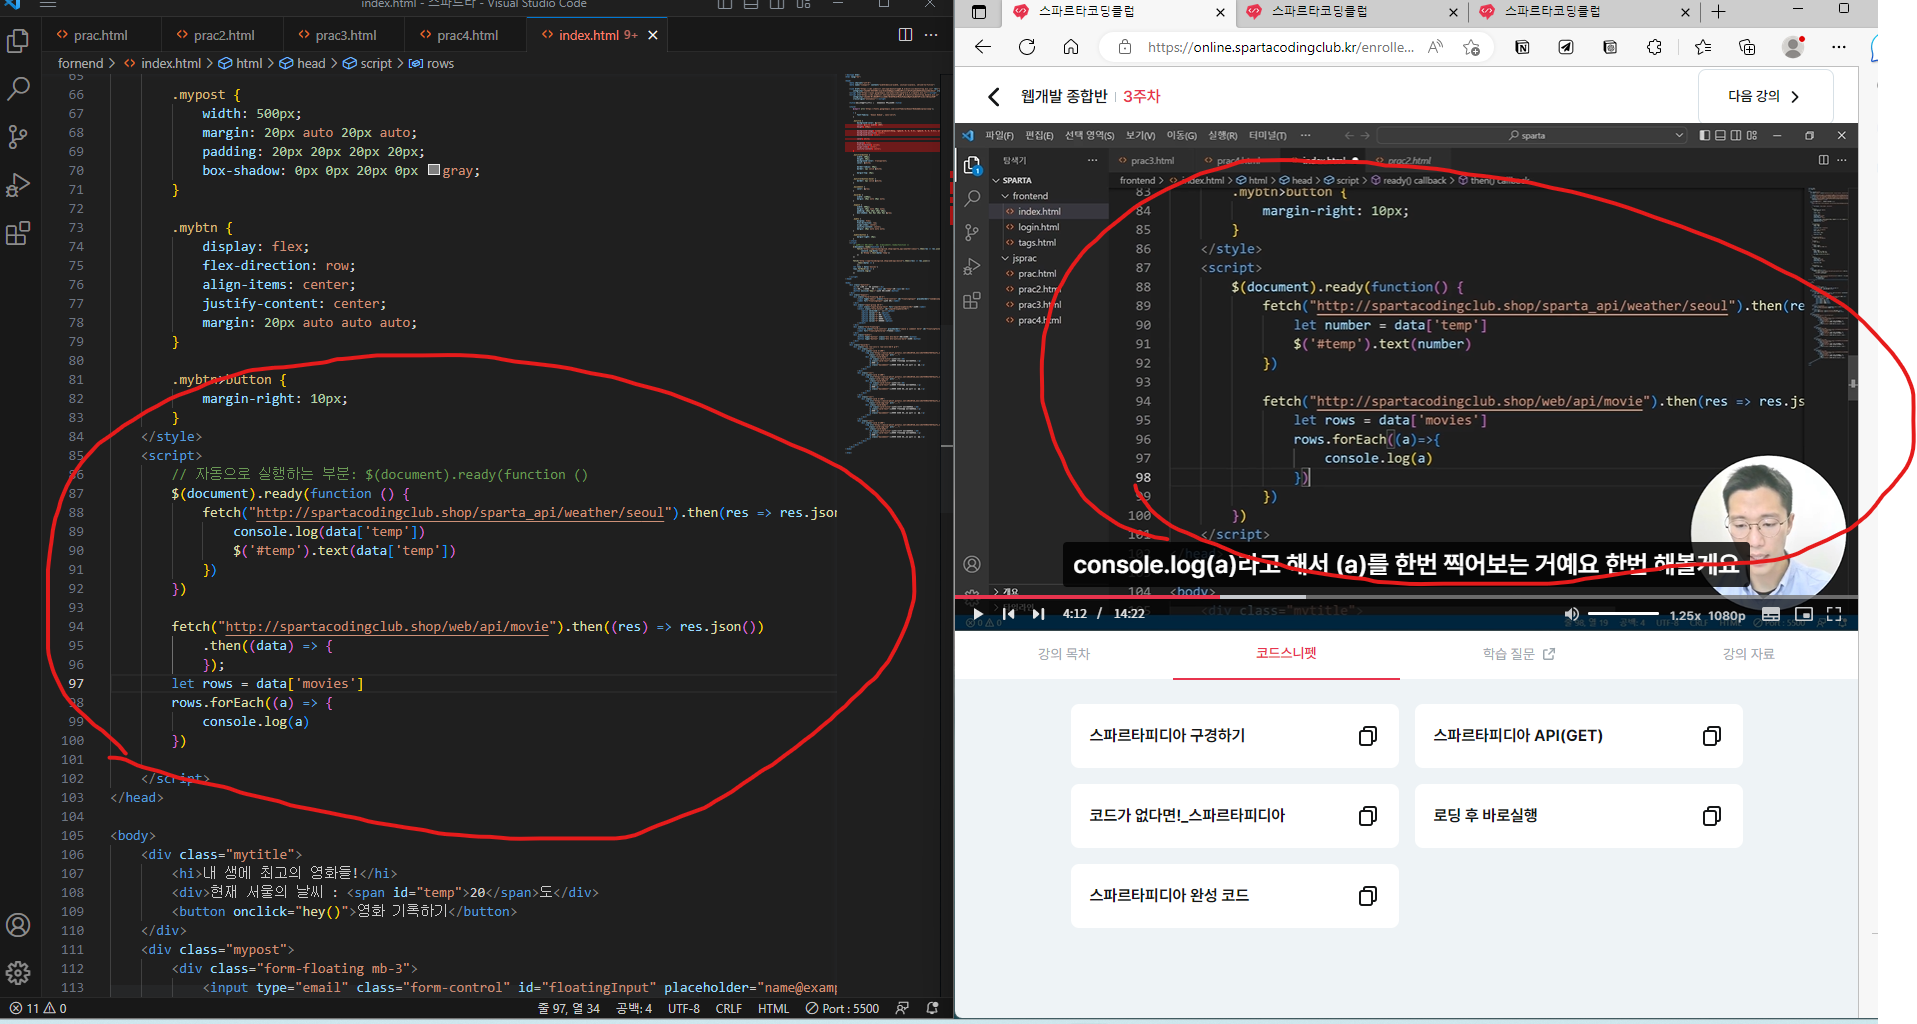Go back in the Edge browser
Image resolution: width=1917 pixels, height=1024 pixels.
tap(983, 47)
